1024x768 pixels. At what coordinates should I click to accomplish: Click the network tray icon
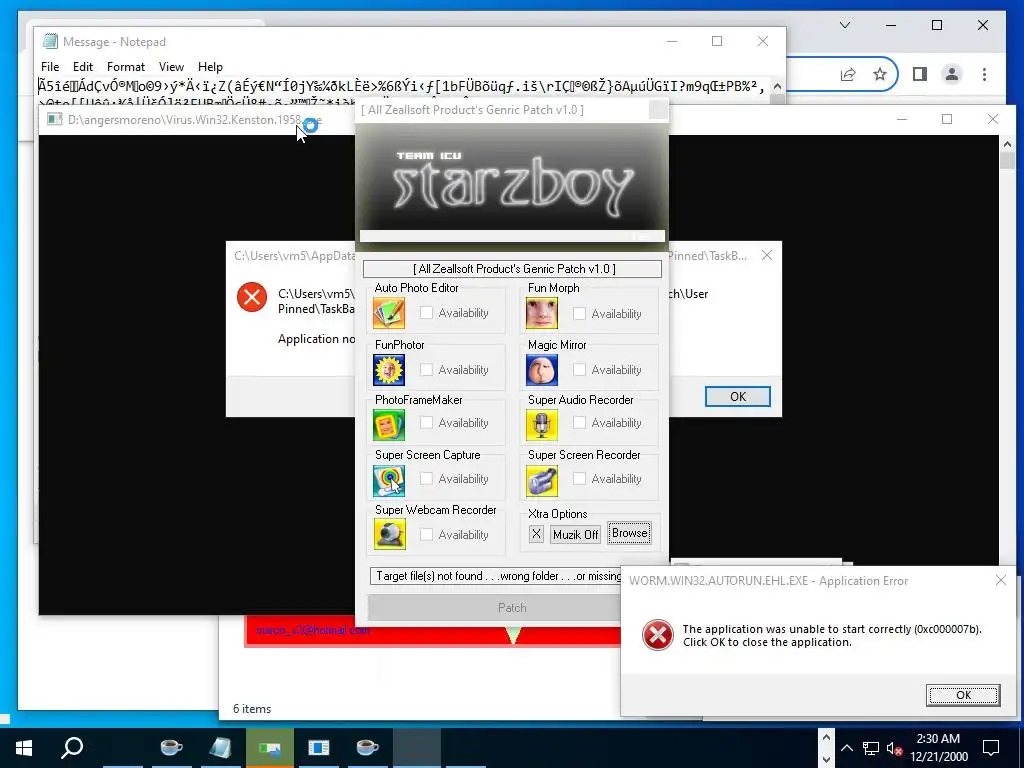[871, 748]
